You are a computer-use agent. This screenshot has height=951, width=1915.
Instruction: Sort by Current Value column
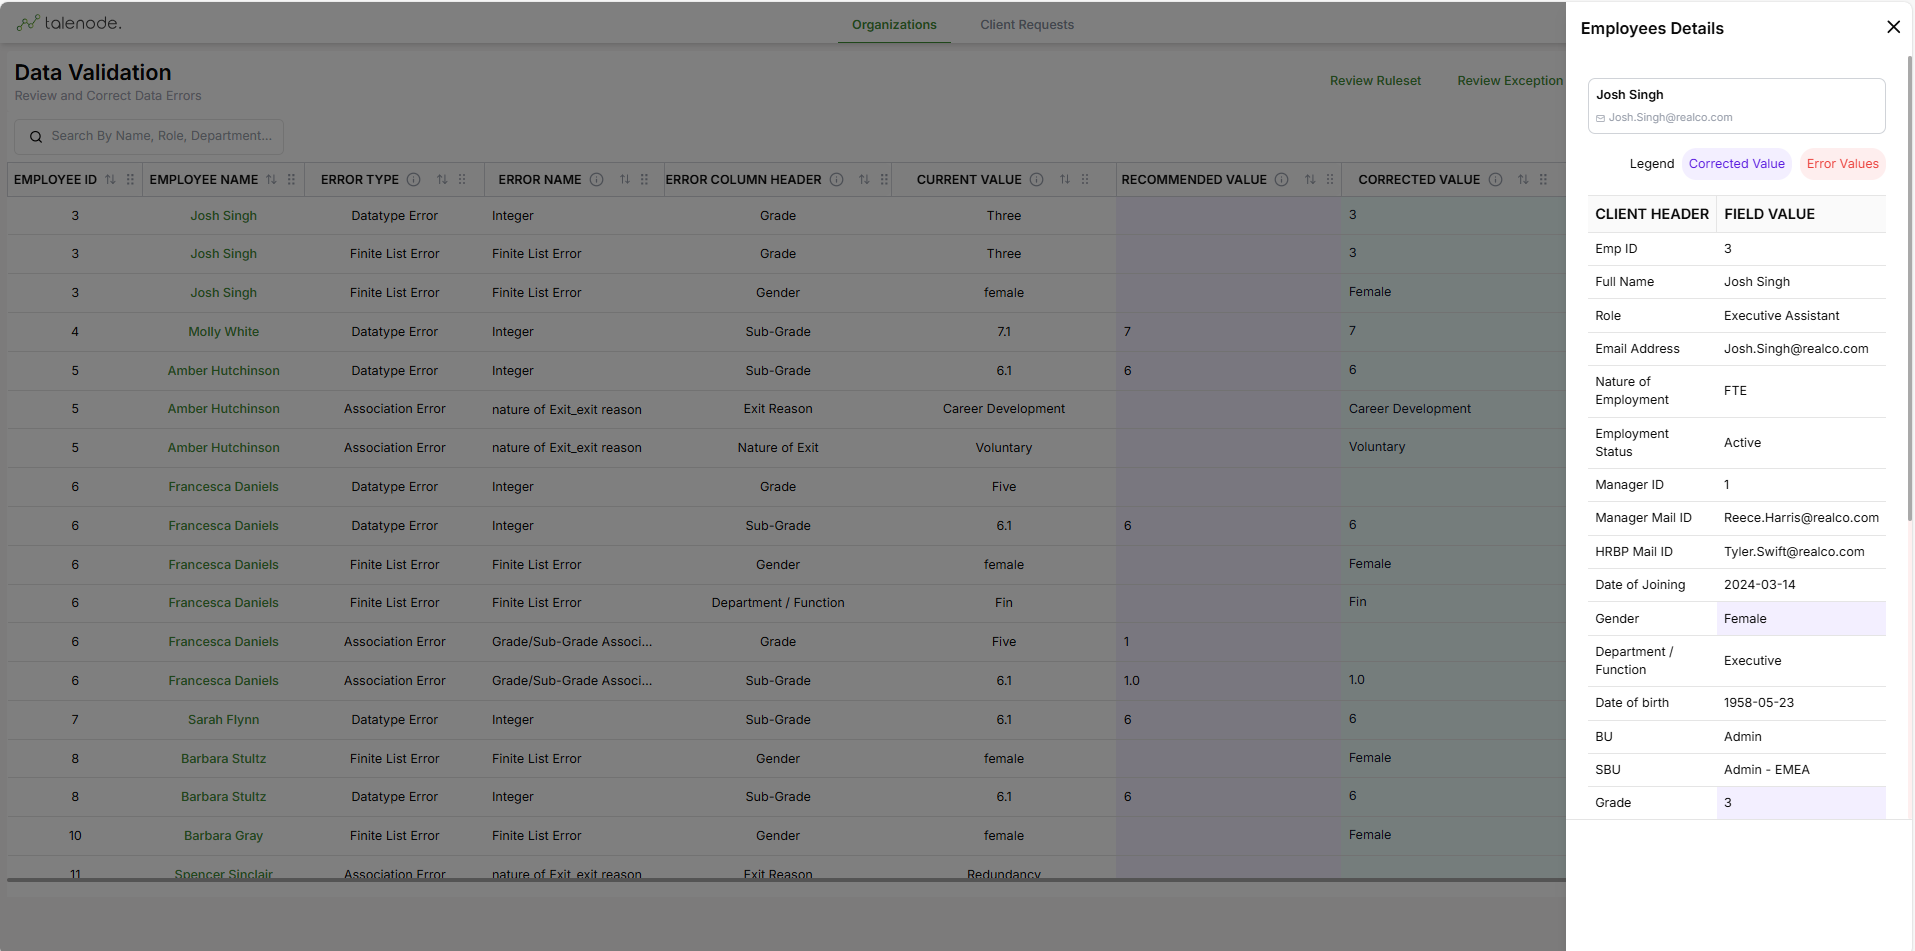coord(1065,179)
